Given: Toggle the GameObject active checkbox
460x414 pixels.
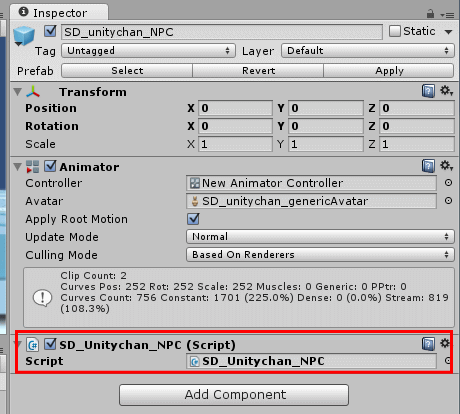Looking at the screenshot, I should click(50, 31).
